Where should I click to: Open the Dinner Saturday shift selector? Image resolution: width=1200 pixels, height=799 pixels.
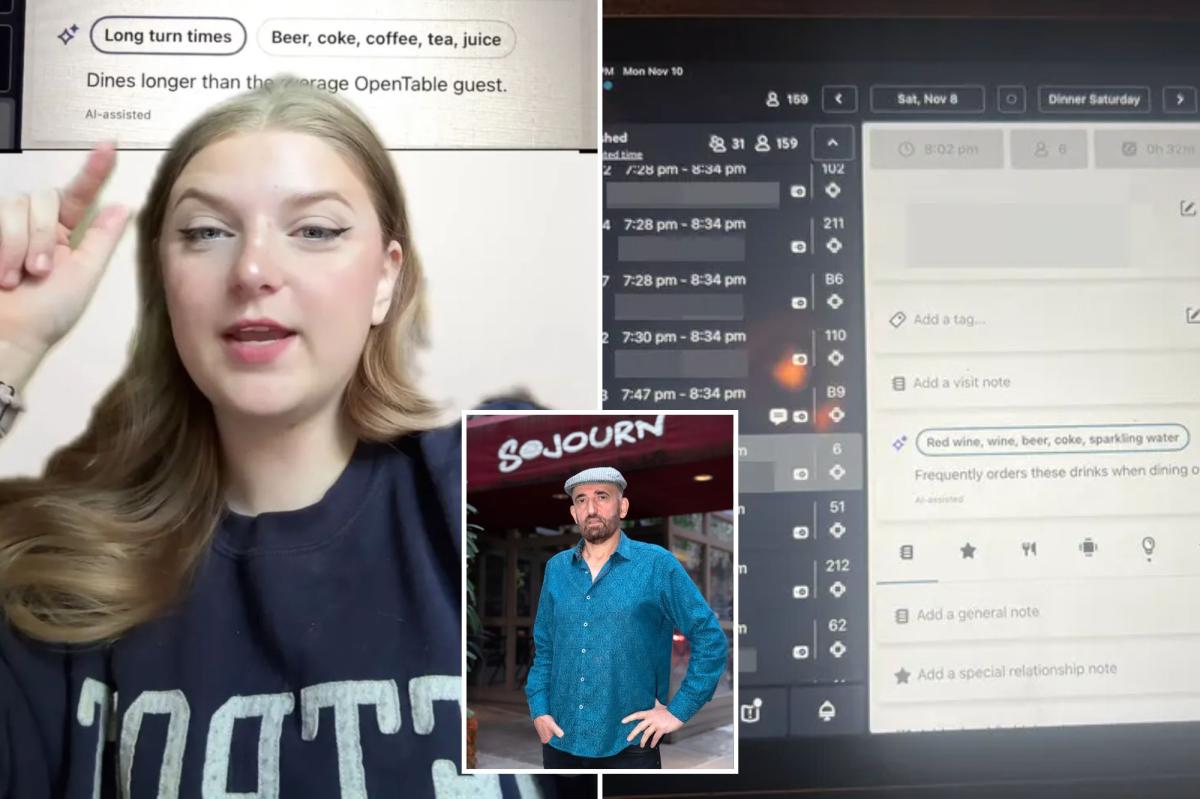click(x=1094, y=99)
